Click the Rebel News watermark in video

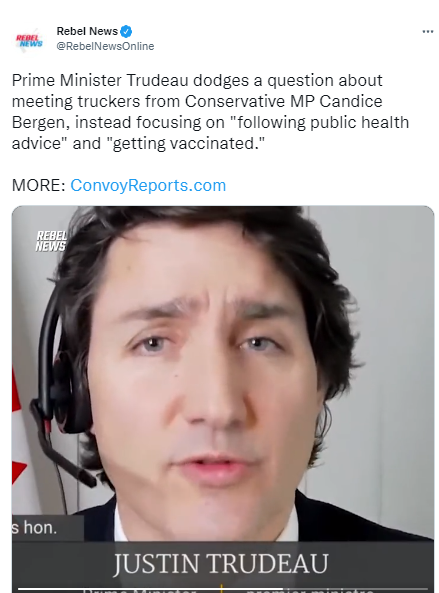click(51, 241)
